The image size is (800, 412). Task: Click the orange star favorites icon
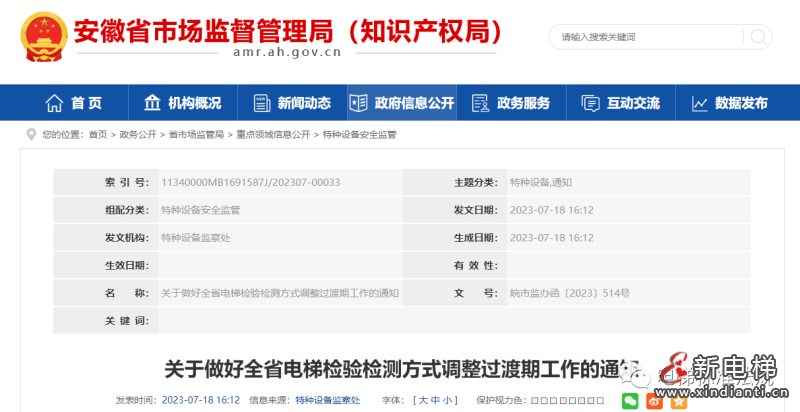[x=679, y=401]
